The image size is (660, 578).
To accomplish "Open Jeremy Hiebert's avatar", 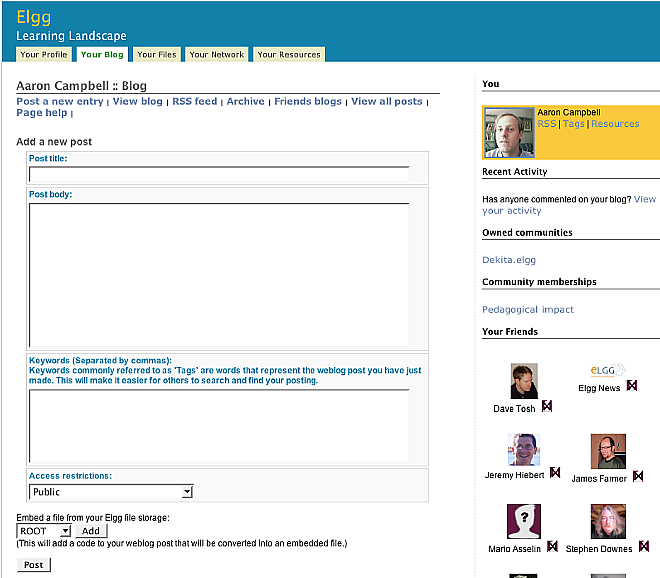I will [524, 450].
